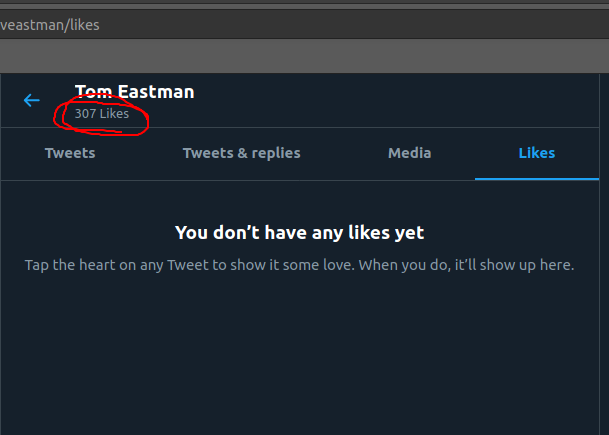The image size is (609, 435).
Task: Click the Likes tab
Action: point(536,153)
